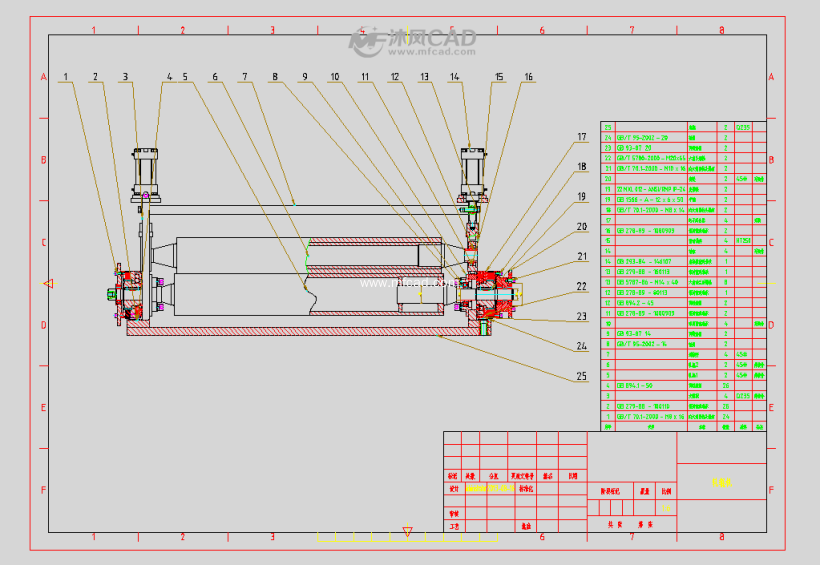Viewport: 820px width, 565px height.
Task: Select the left end flange assembly of roller
Action: pos(124,292)
